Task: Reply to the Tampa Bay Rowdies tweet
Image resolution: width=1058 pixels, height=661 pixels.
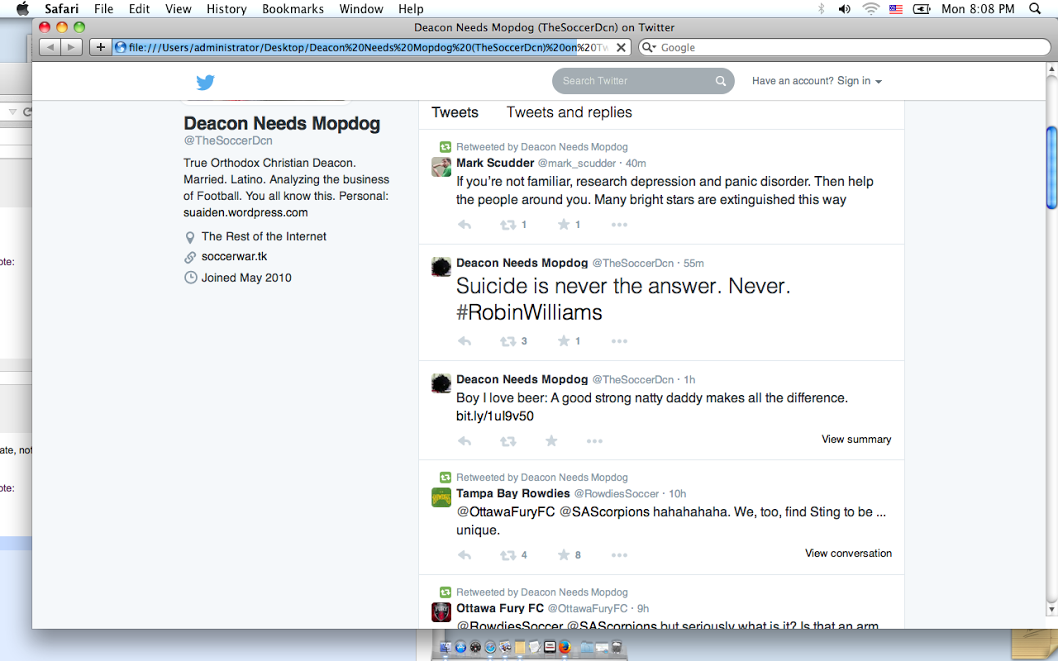Action: (464, 555)
